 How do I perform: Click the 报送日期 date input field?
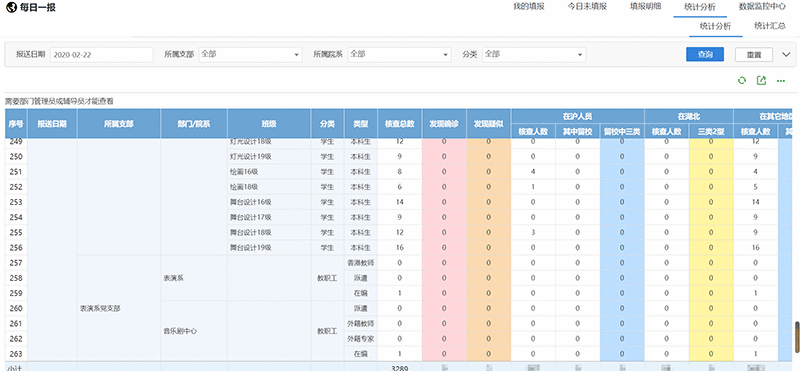point(102,55)
